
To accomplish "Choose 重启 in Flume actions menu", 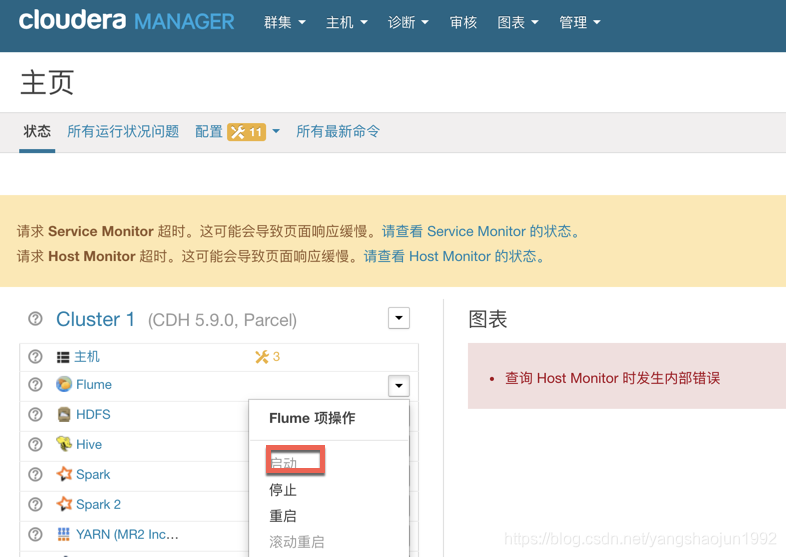I will tap(283, 516).
